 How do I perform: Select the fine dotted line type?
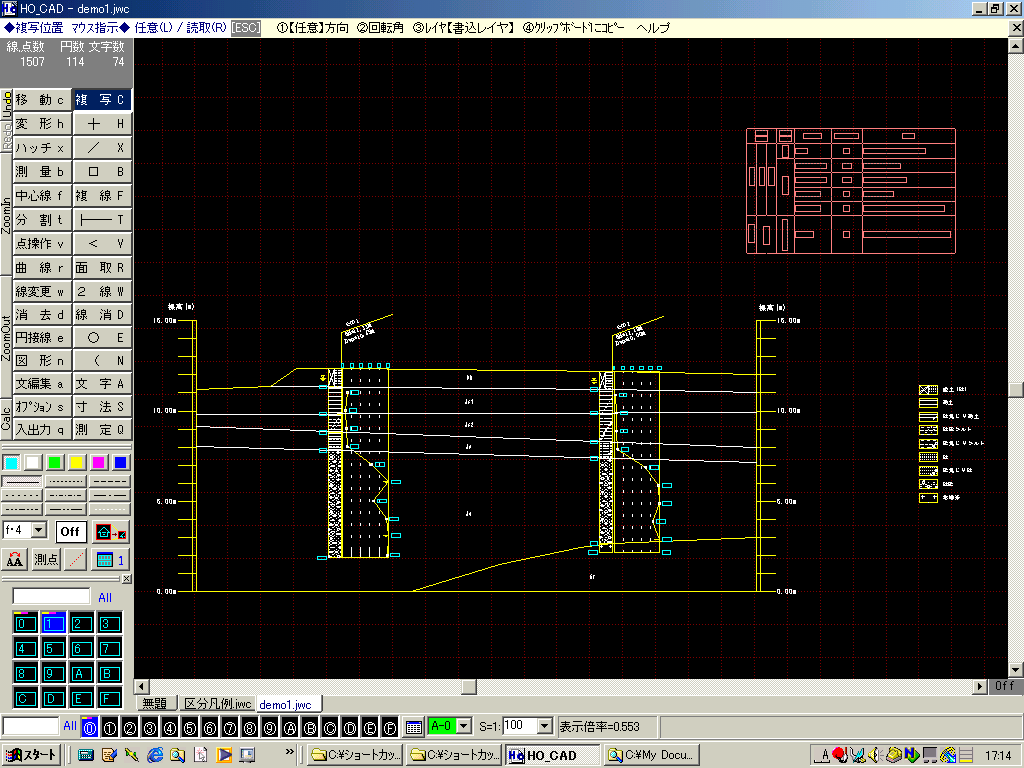(x=66, y=481)
